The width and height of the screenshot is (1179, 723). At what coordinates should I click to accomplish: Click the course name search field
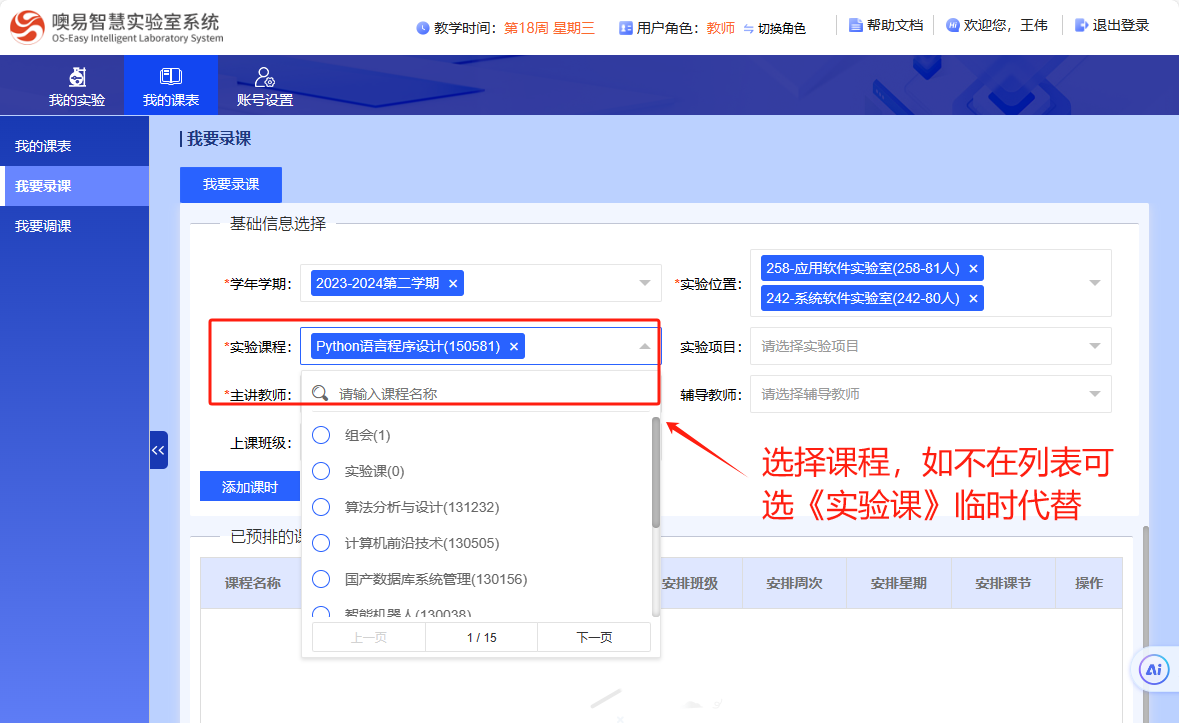490,394
